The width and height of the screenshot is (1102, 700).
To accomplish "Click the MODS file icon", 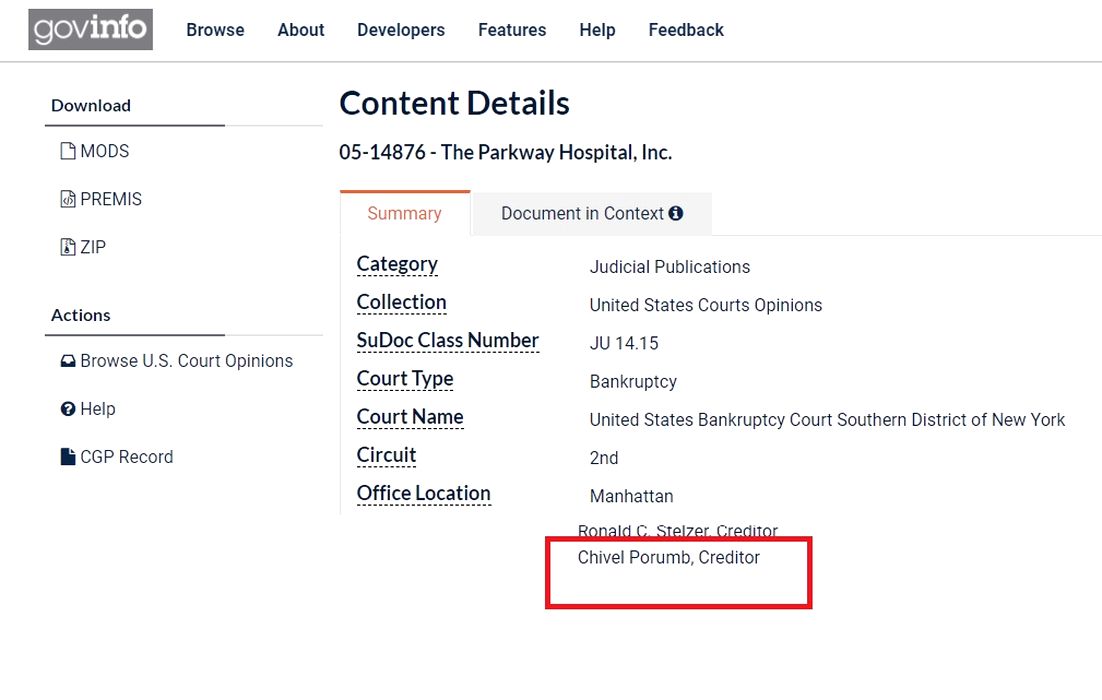I will [68, 151].
